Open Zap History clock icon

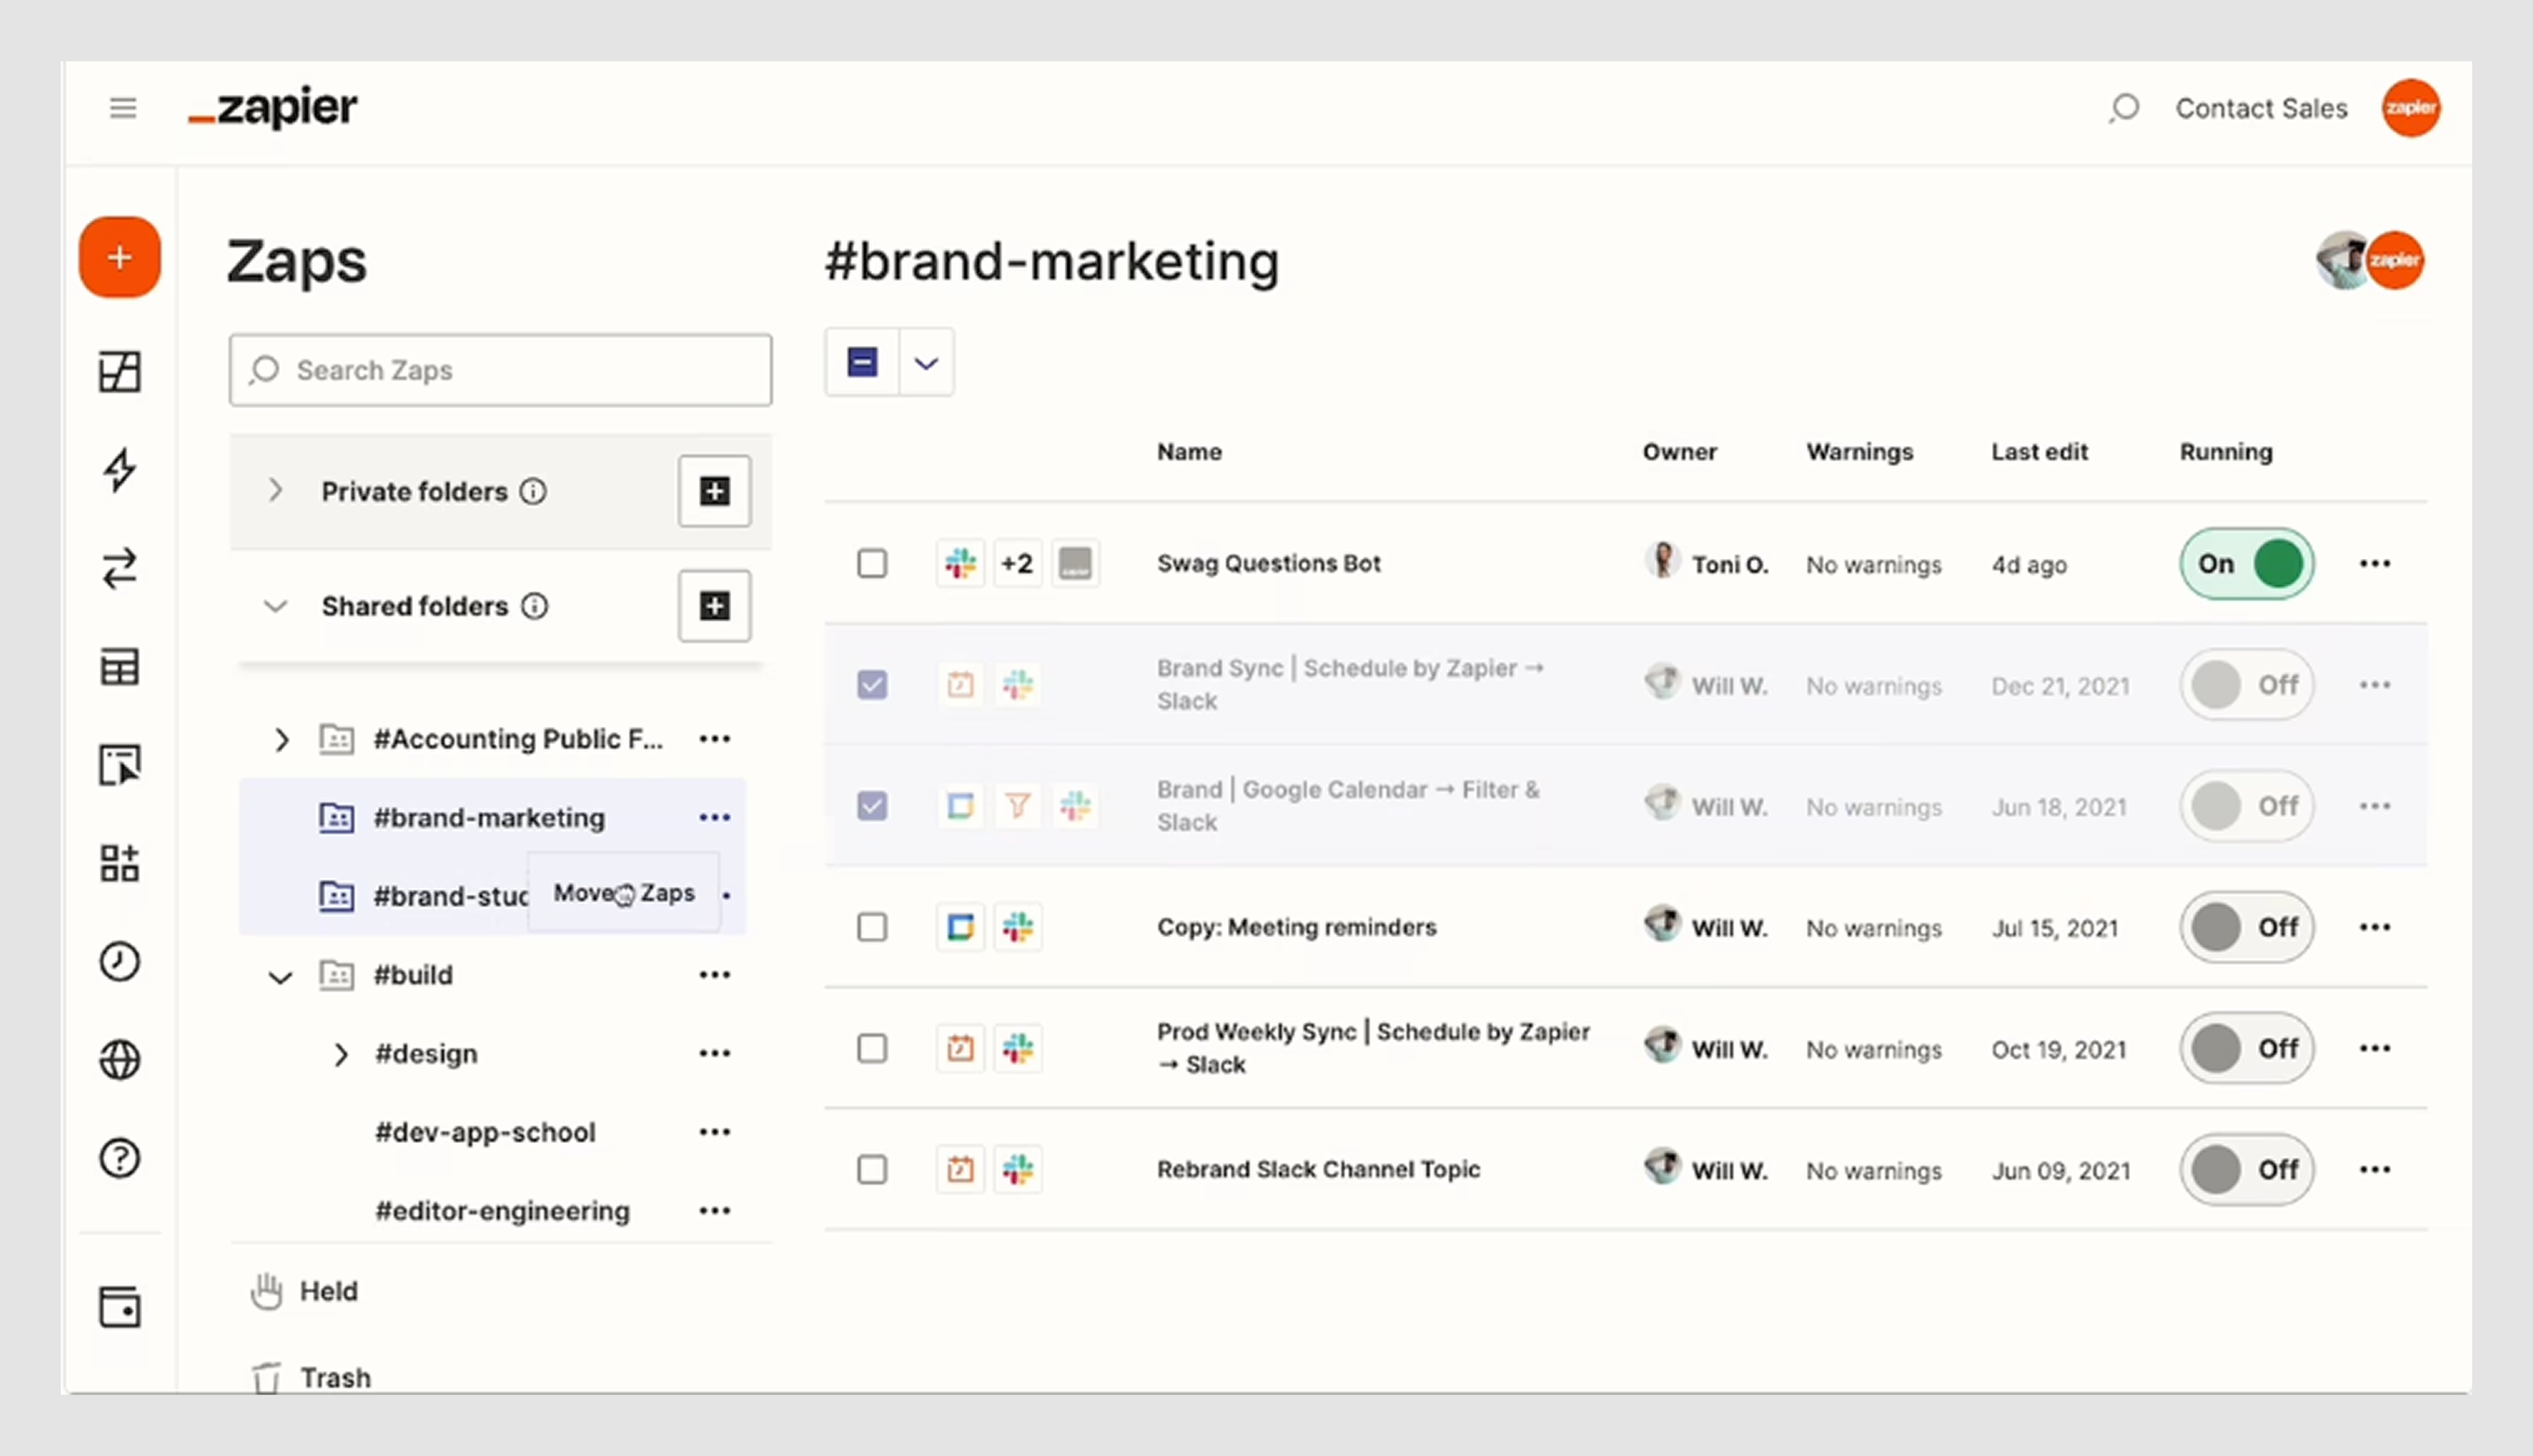pyautogui.click(x=120, y=961)
